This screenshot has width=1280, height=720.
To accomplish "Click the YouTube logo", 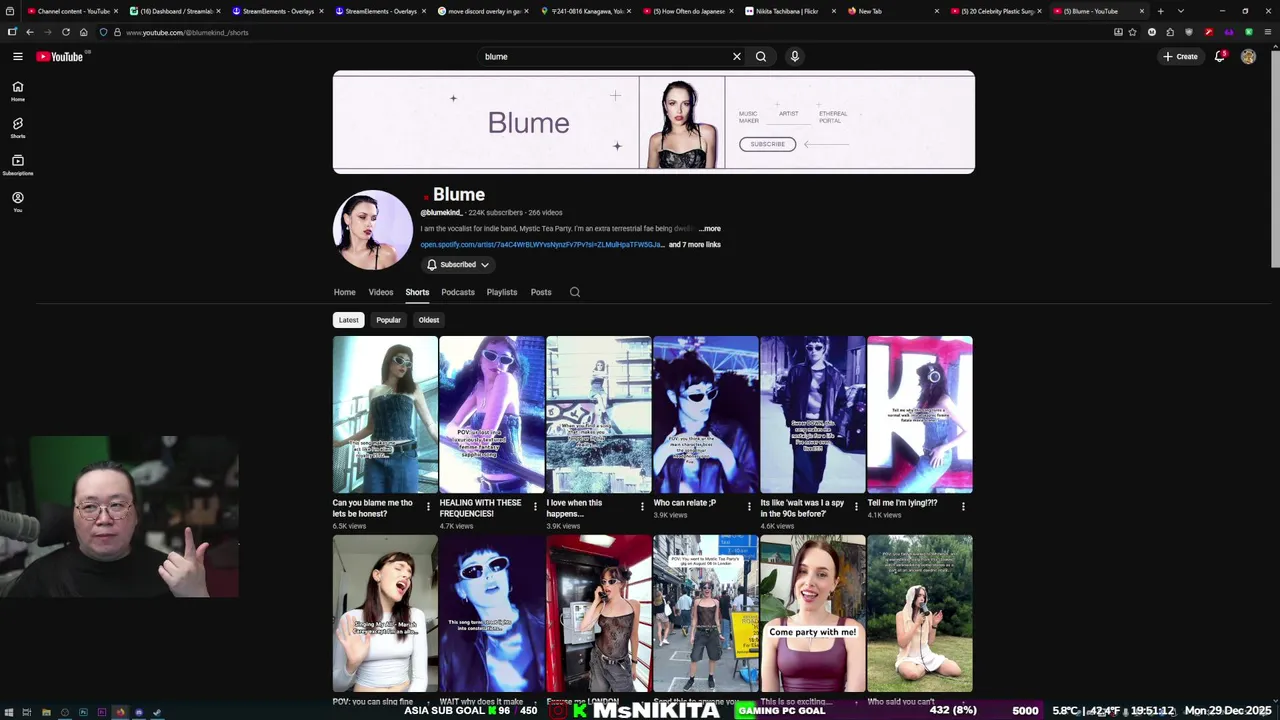I will pyautogui.click(x=60, y=56).
